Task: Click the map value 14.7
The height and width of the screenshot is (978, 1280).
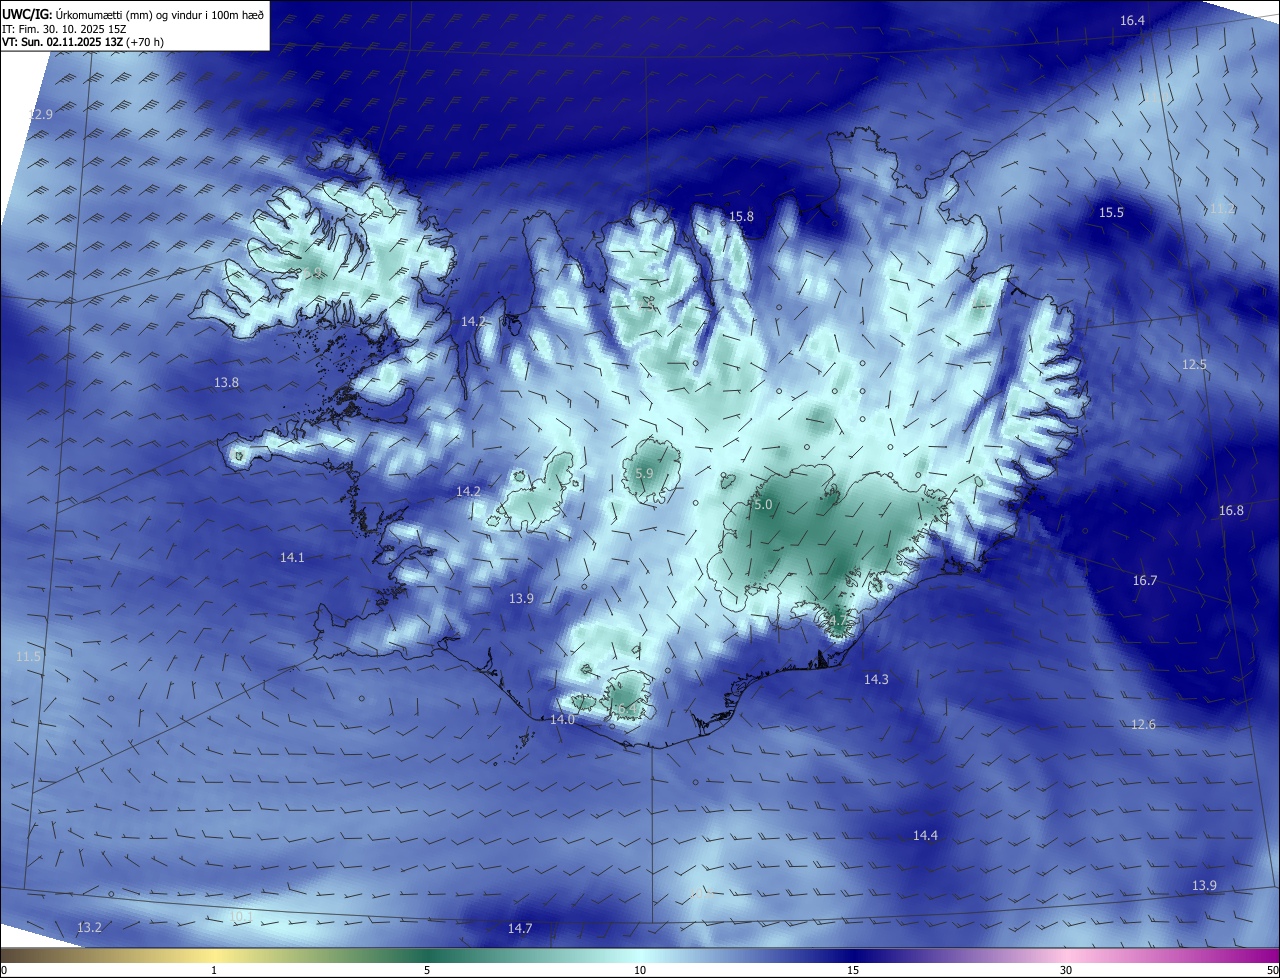Action: [519, 929]
